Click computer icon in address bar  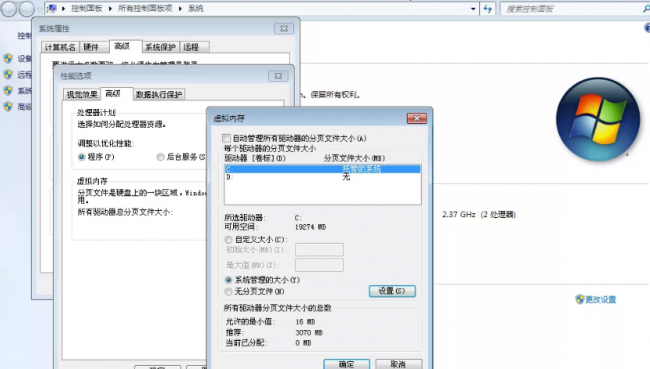coord(52,8)
